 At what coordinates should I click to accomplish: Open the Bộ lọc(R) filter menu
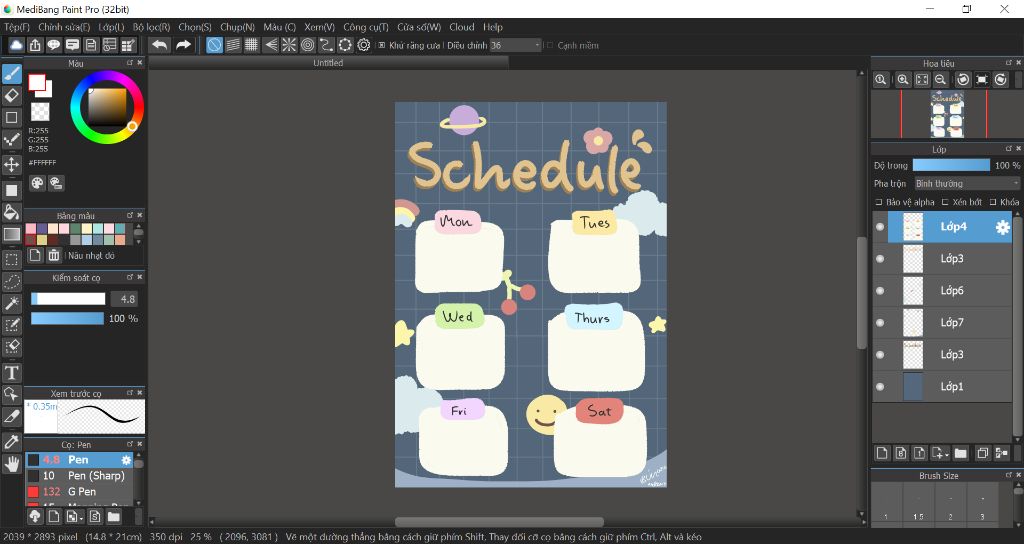[152, 27]
